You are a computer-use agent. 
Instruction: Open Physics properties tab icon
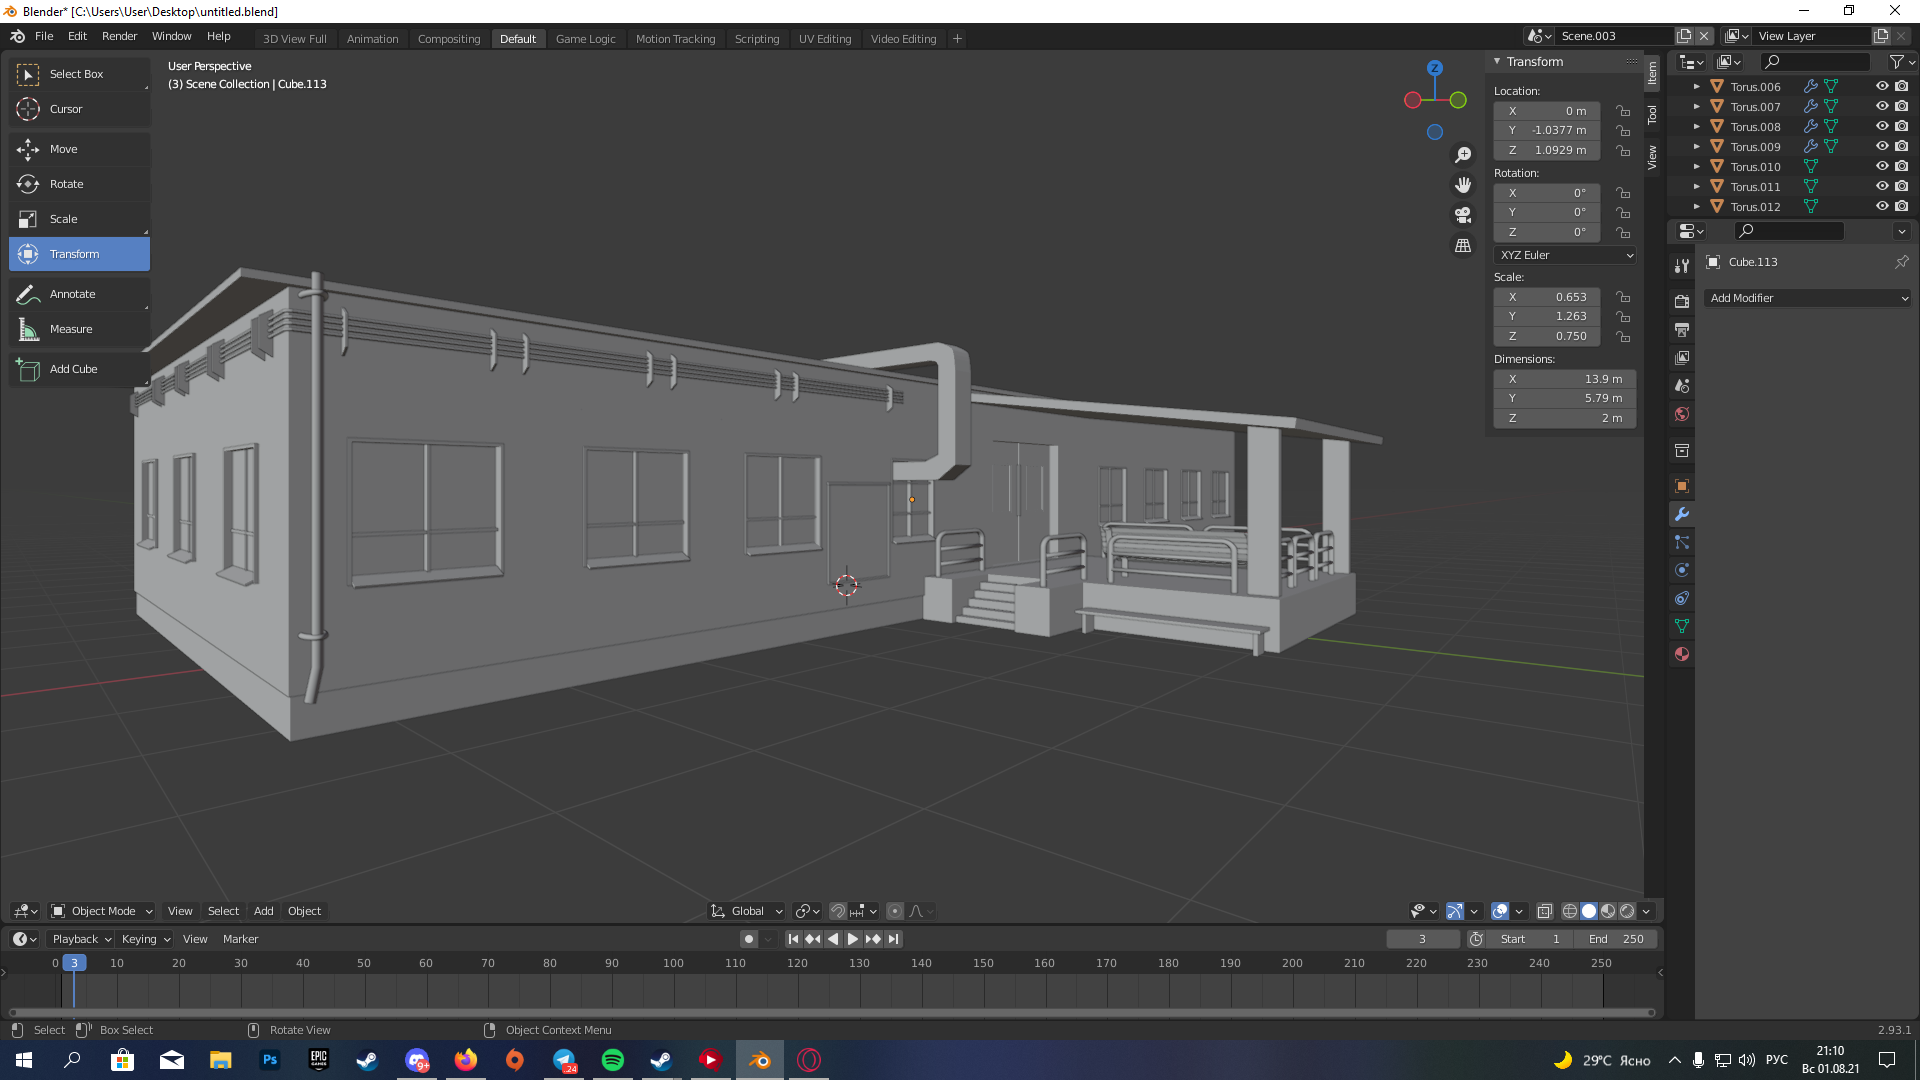coord(1682,570)
